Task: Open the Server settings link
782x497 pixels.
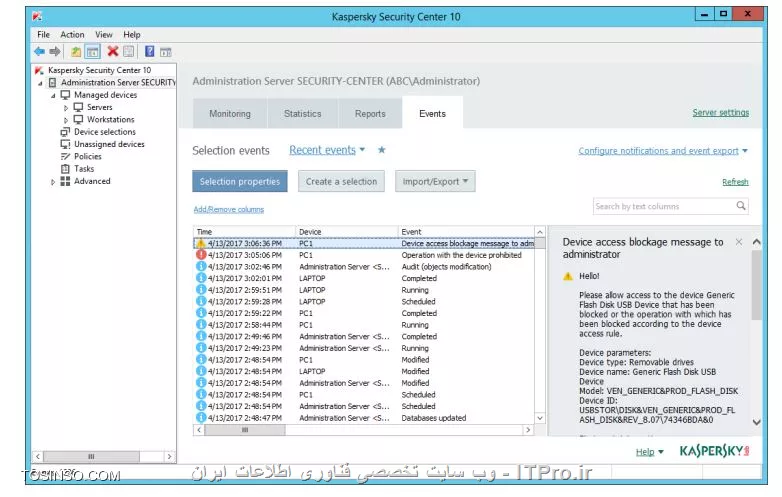Action: [721, 113]
